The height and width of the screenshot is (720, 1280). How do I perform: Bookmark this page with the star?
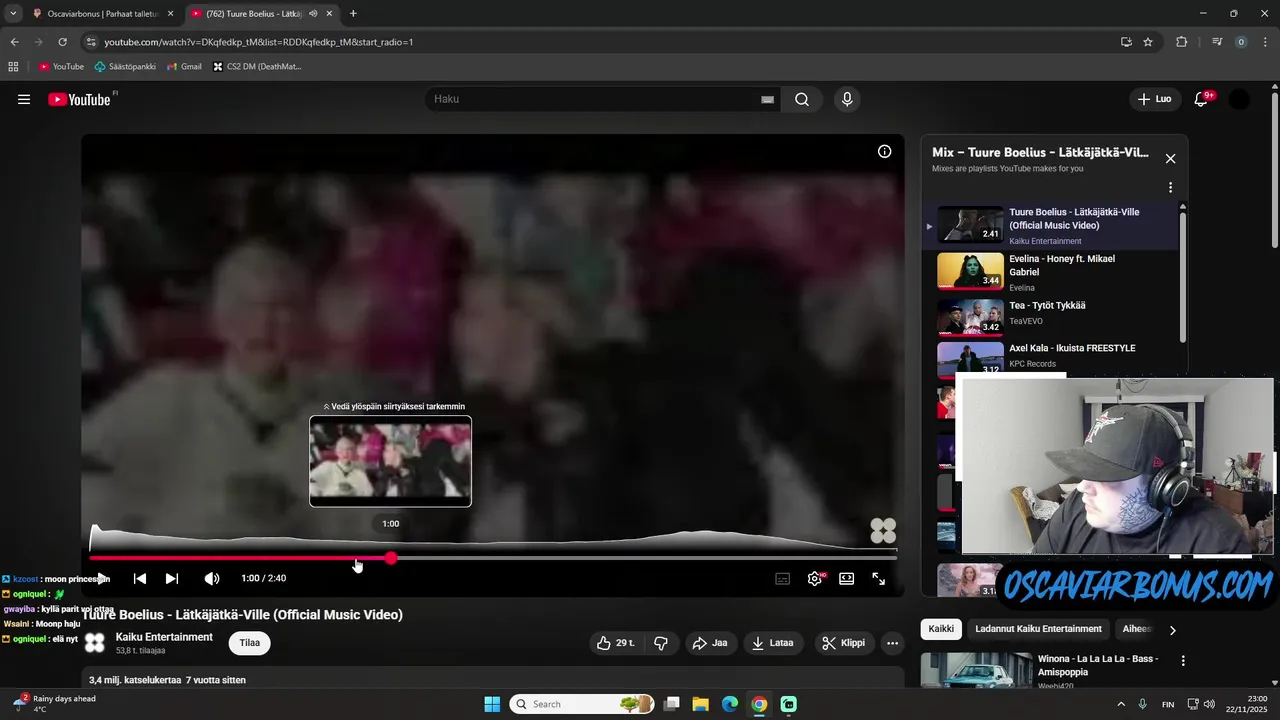pos(1148,42)
